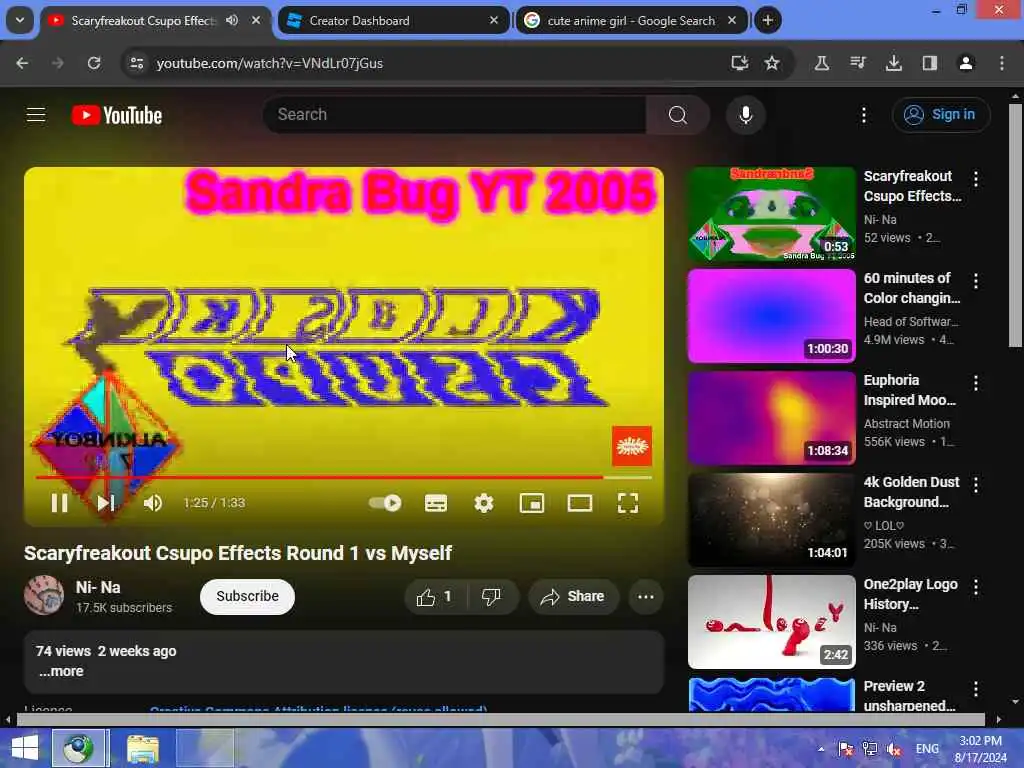
Task: Open the Ni- Na channel name link
Action: pyautogui.click(x=98, y=587)
